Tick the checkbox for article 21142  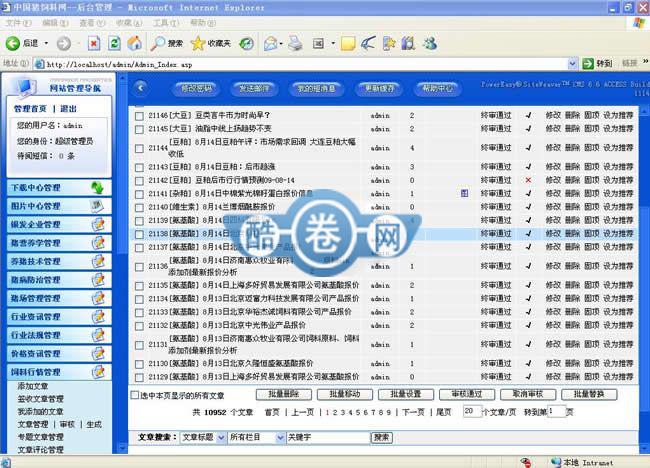tap(139, 181)
